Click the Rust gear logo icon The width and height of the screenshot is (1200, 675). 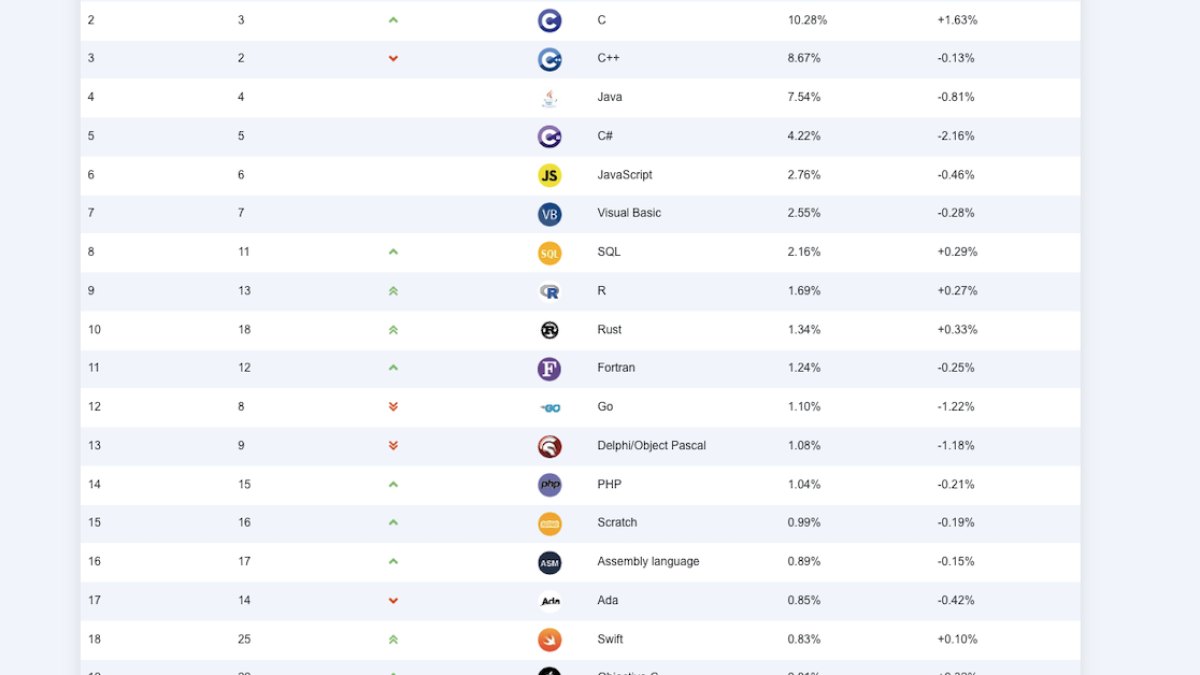pyautogui.click(x=549, y=330)
